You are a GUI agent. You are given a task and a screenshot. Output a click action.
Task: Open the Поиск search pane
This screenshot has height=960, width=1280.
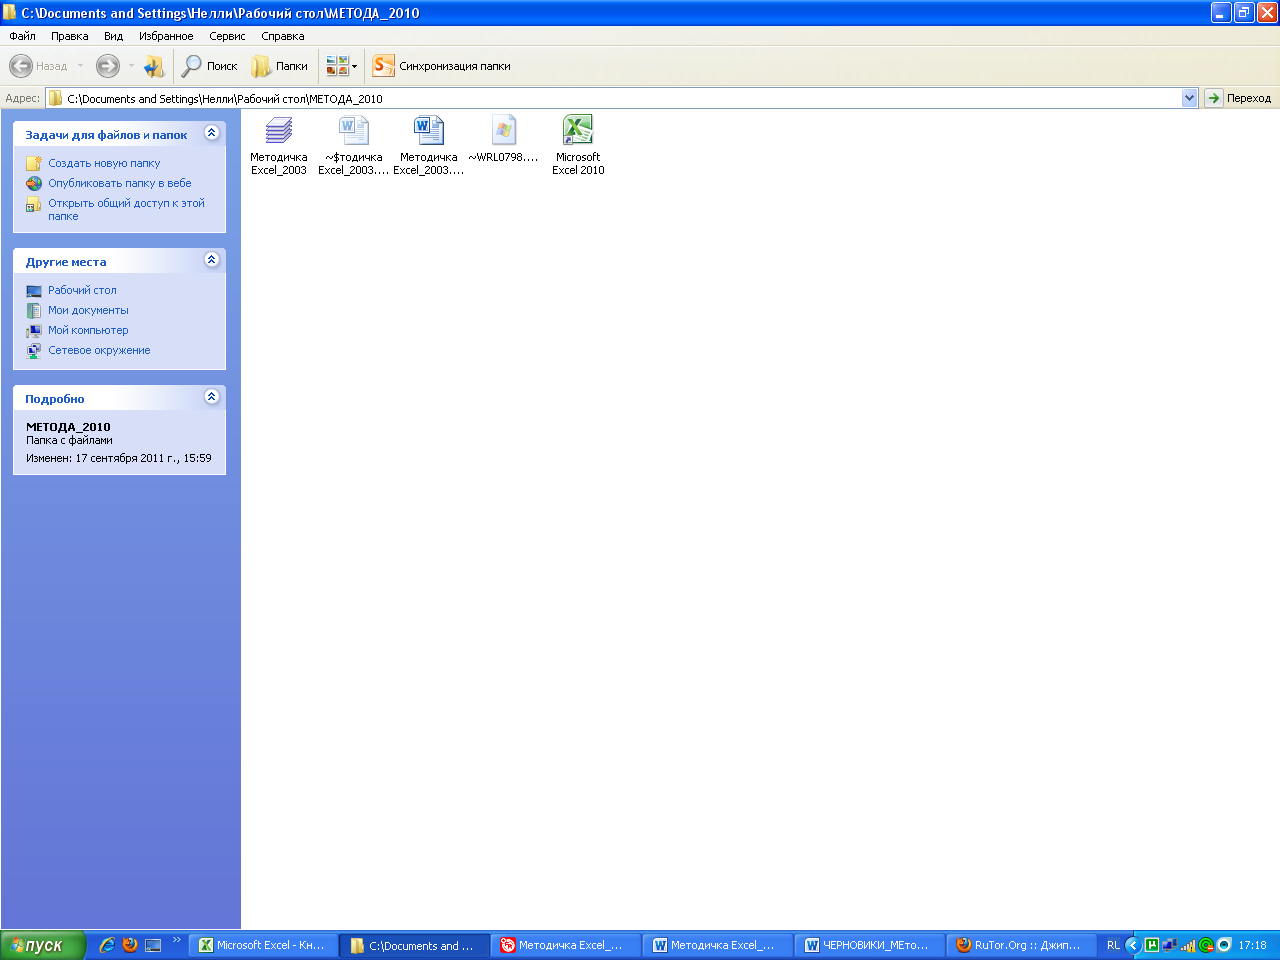click(209, 66)
